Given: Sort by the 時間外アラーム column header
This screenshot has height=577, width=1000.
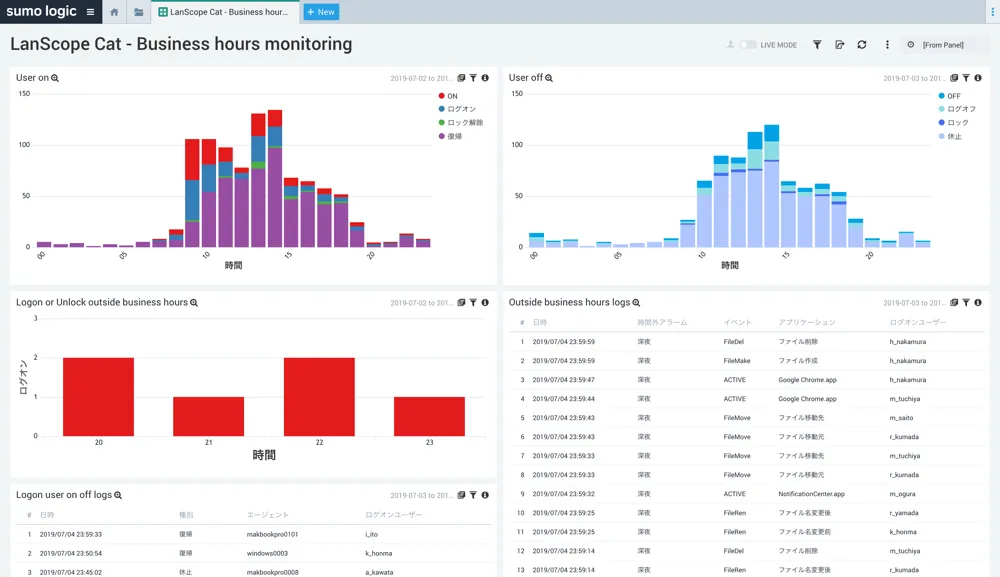Looking at the screenshot, I should point(662,323).
